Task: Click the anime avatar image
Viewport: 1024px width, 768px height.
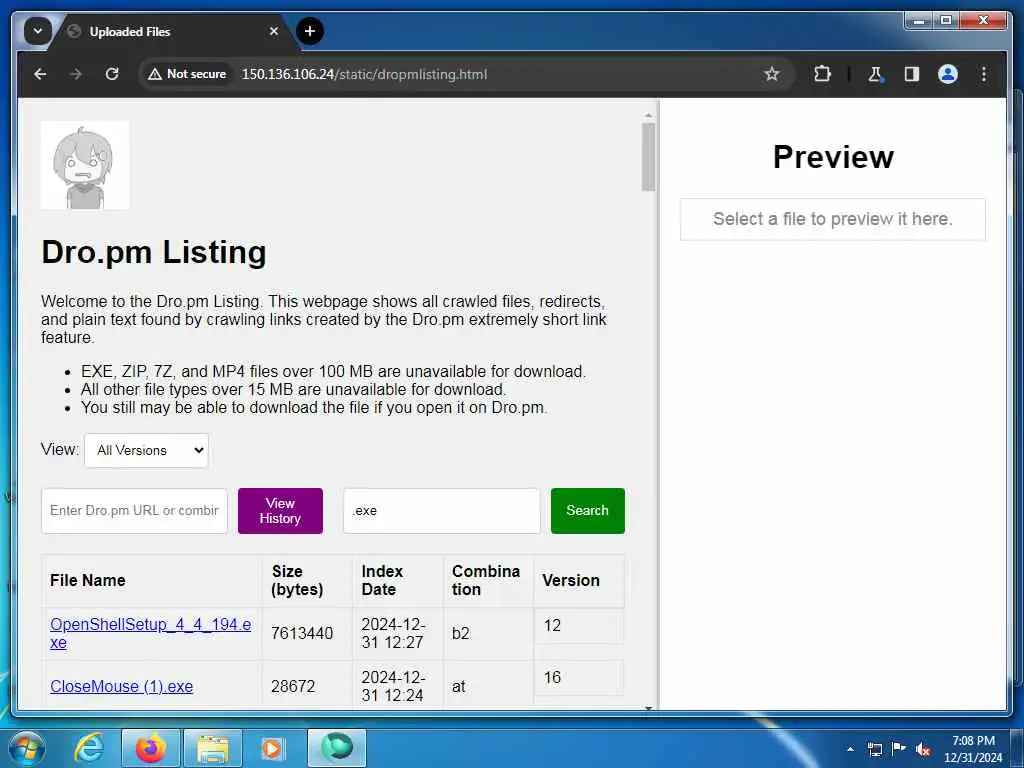Action: pyautogui.click(x=85, y=165)
